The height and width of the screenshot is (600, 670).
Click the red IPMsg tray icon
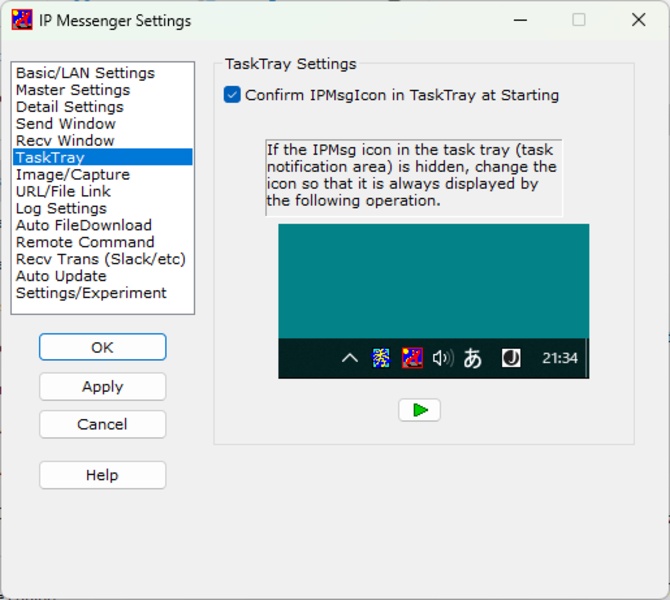[x=411, y=358]
